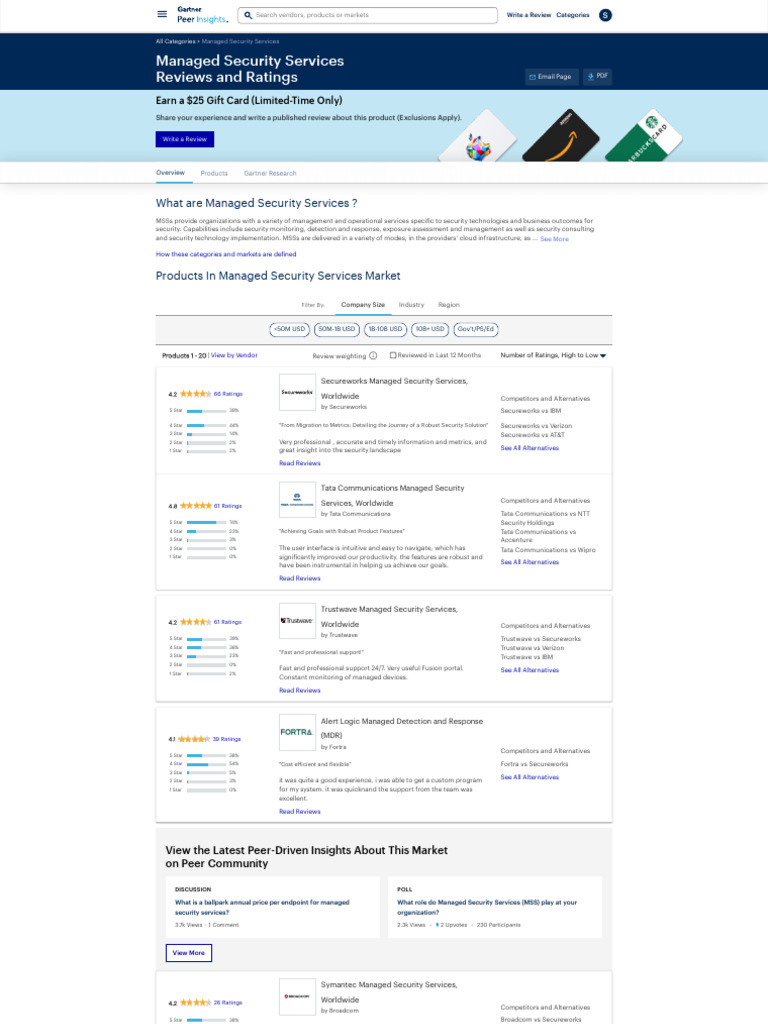
Task: Open the Number of Ratings sort dropdown
Action: tap(553, 355)
